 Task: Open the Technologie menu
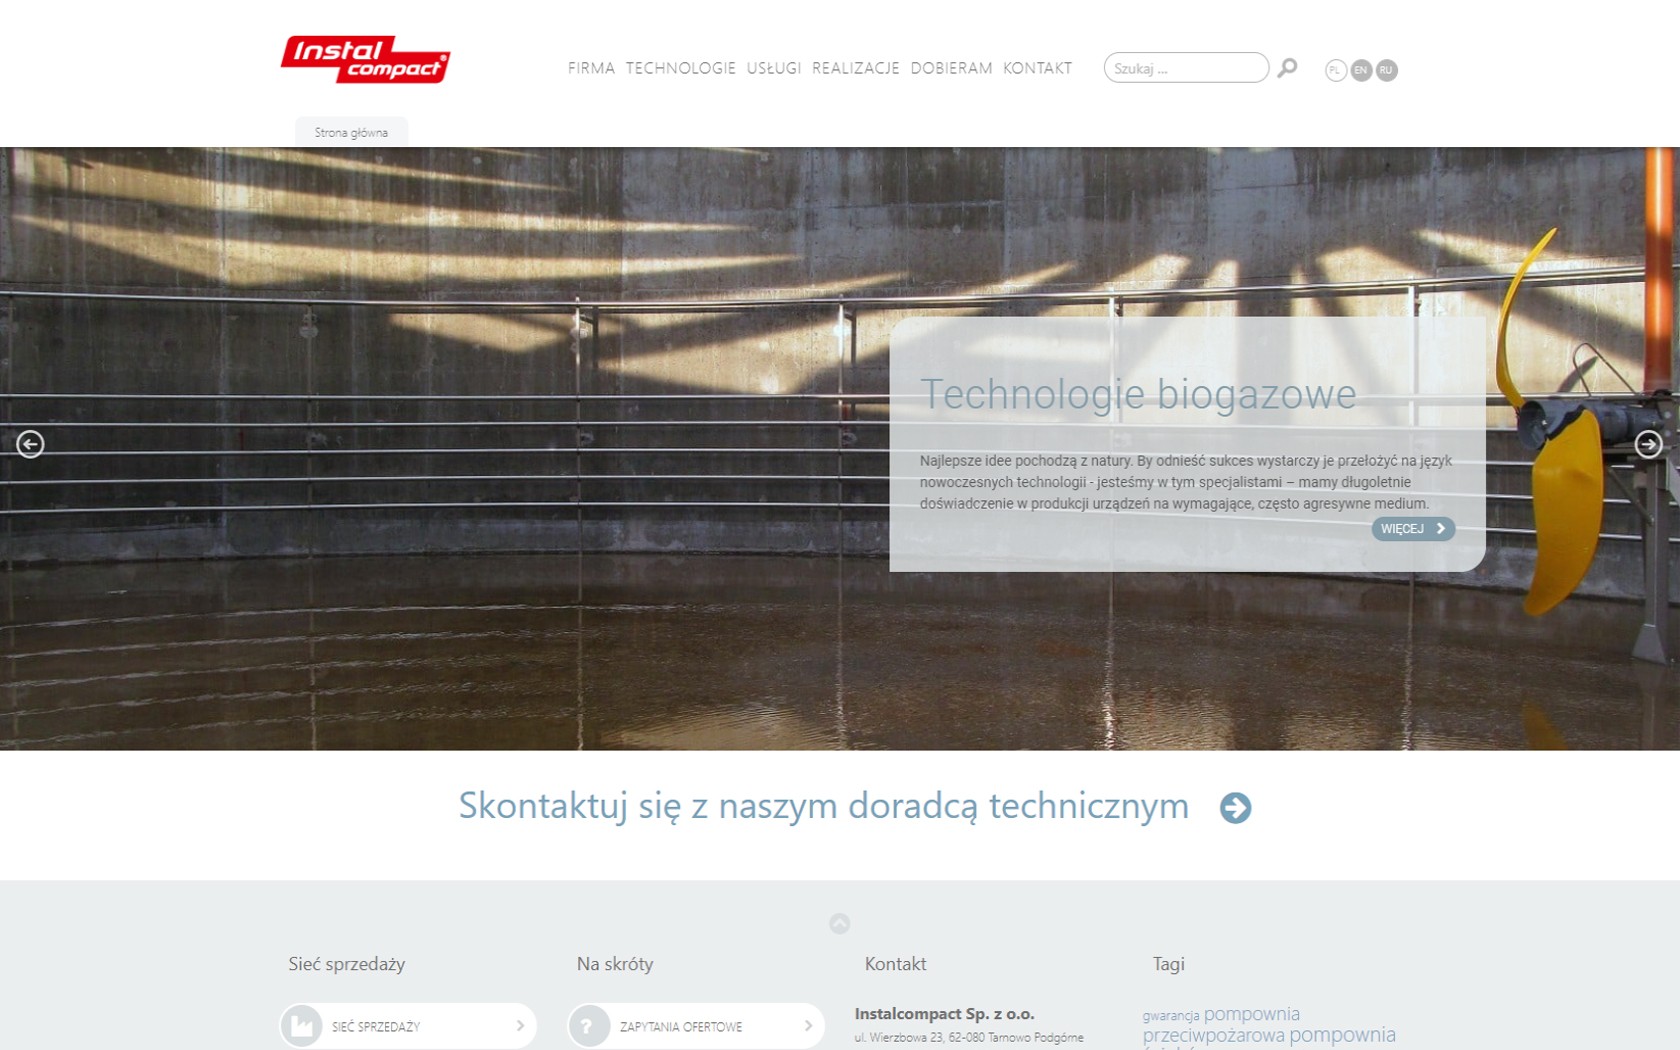point(680,68)
